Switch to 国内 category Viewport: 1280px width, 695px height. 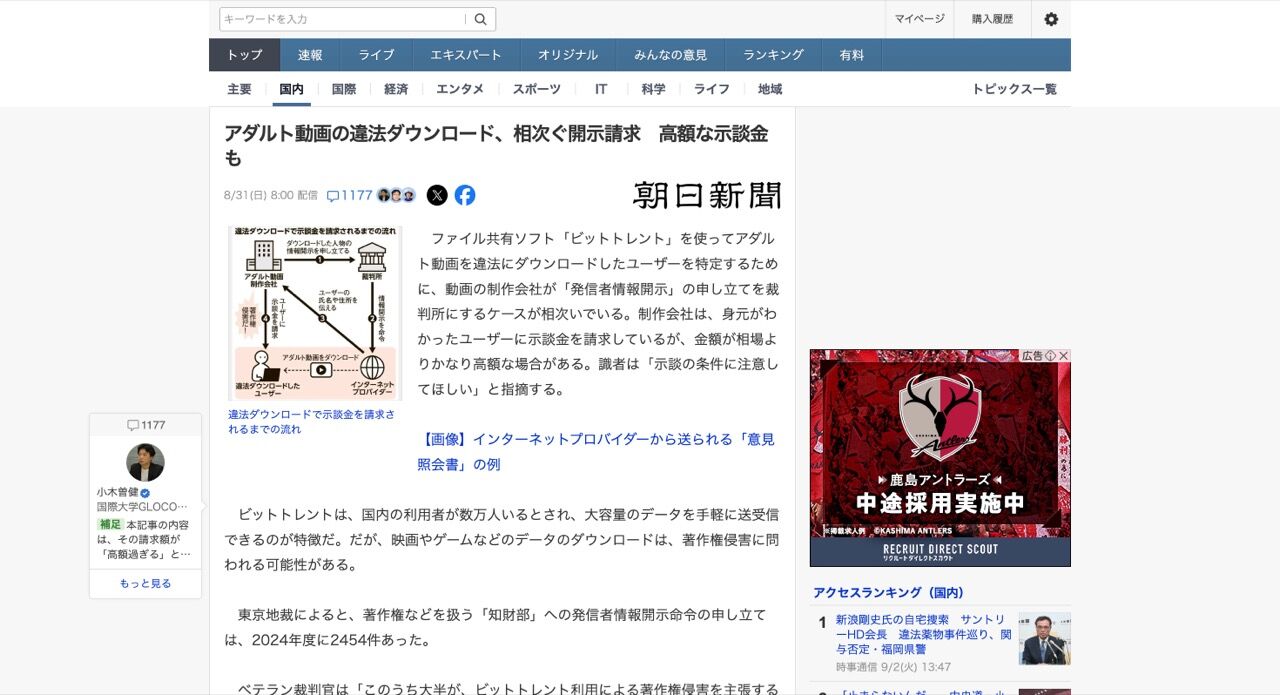pos(292,89)
